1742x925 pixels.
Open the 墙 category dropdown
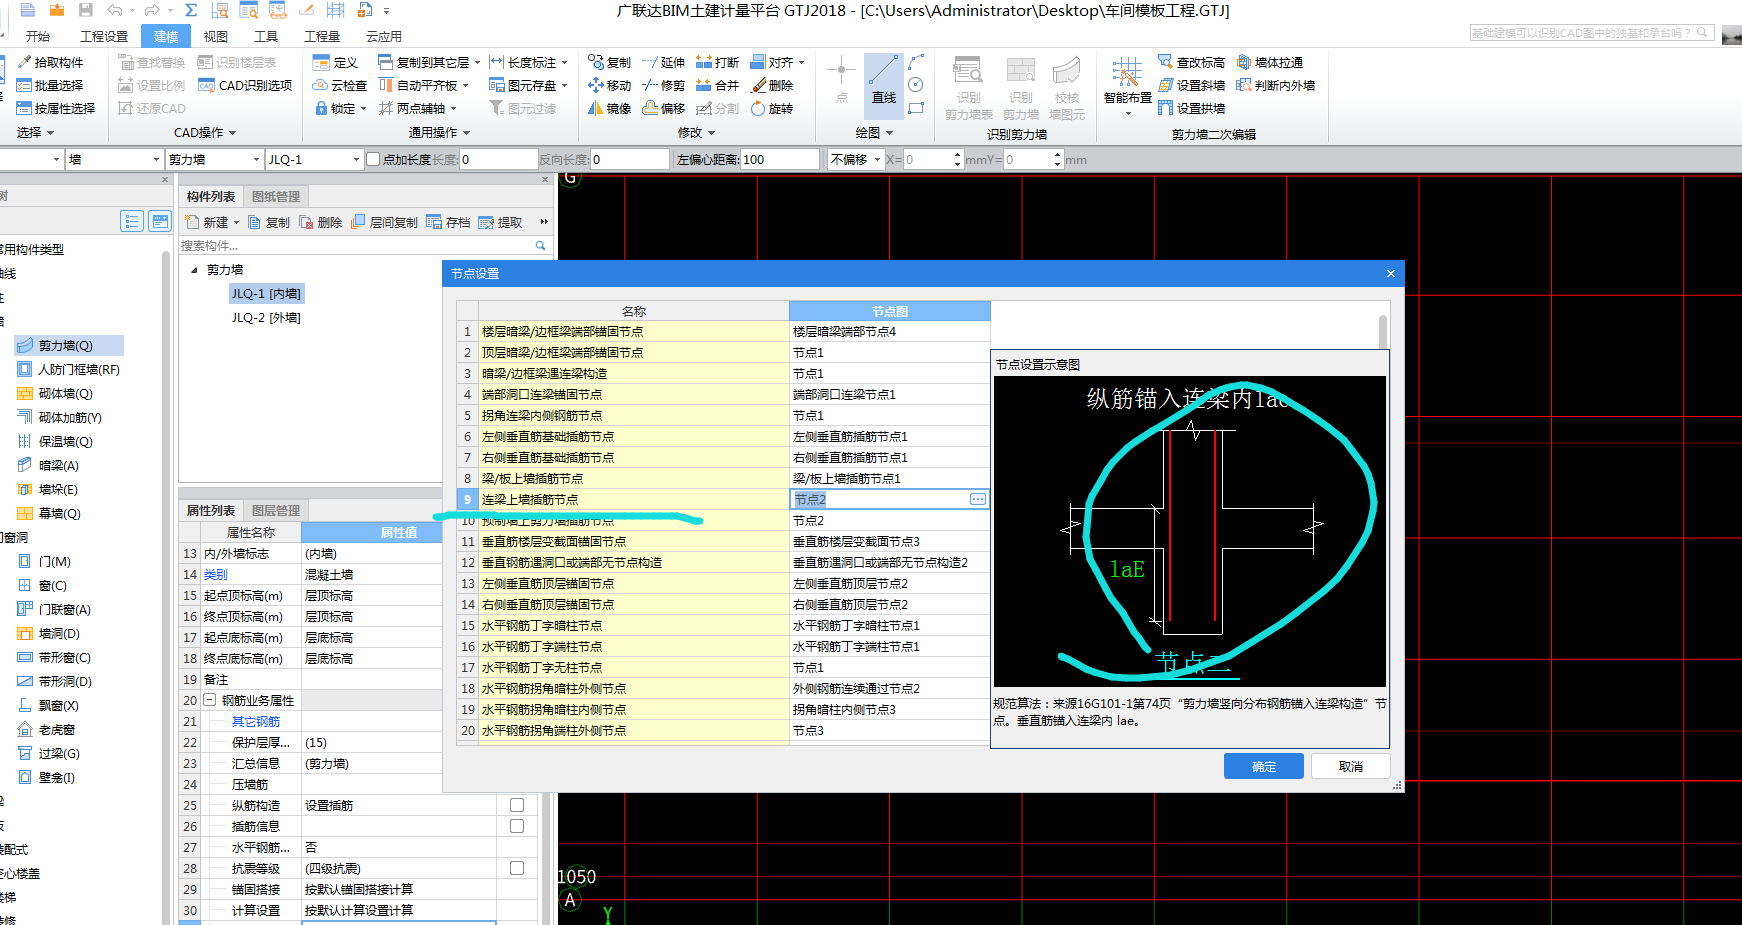pos(157,159)
